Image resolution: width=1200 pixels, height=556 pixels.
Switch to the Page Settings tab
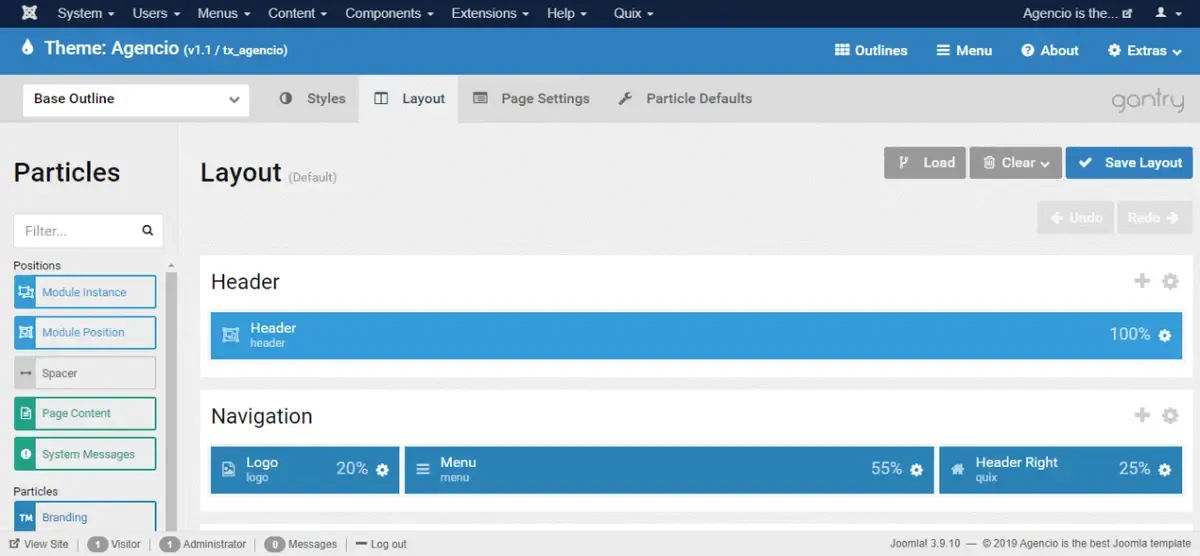pos(531,99)
